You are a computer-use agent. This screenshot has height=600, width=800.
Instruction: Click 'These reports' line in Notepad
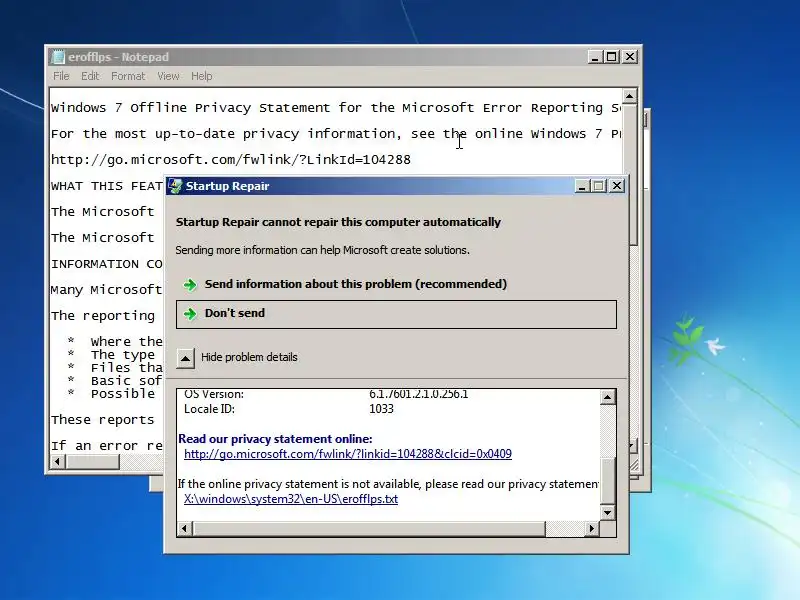pos(102,420)
